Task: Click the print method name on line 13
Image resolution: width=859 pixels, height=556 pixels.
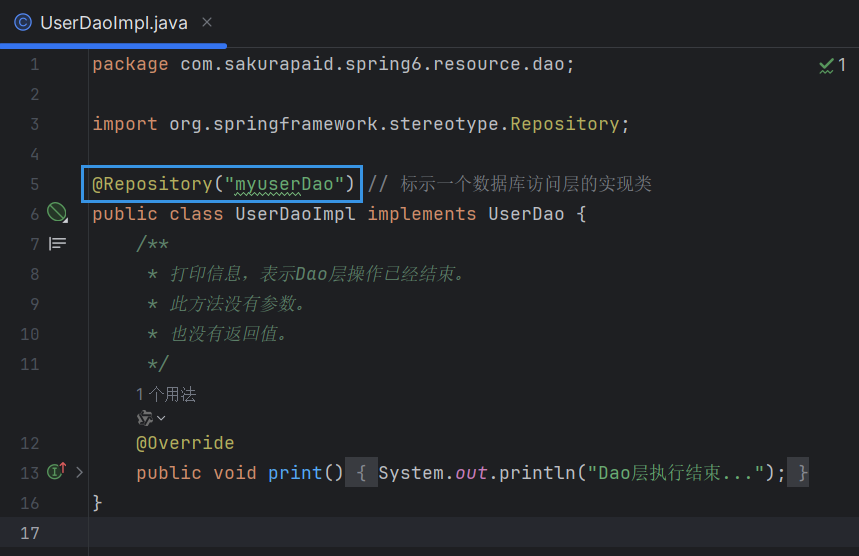Action: pyautogui.click(x=295, y=472)
